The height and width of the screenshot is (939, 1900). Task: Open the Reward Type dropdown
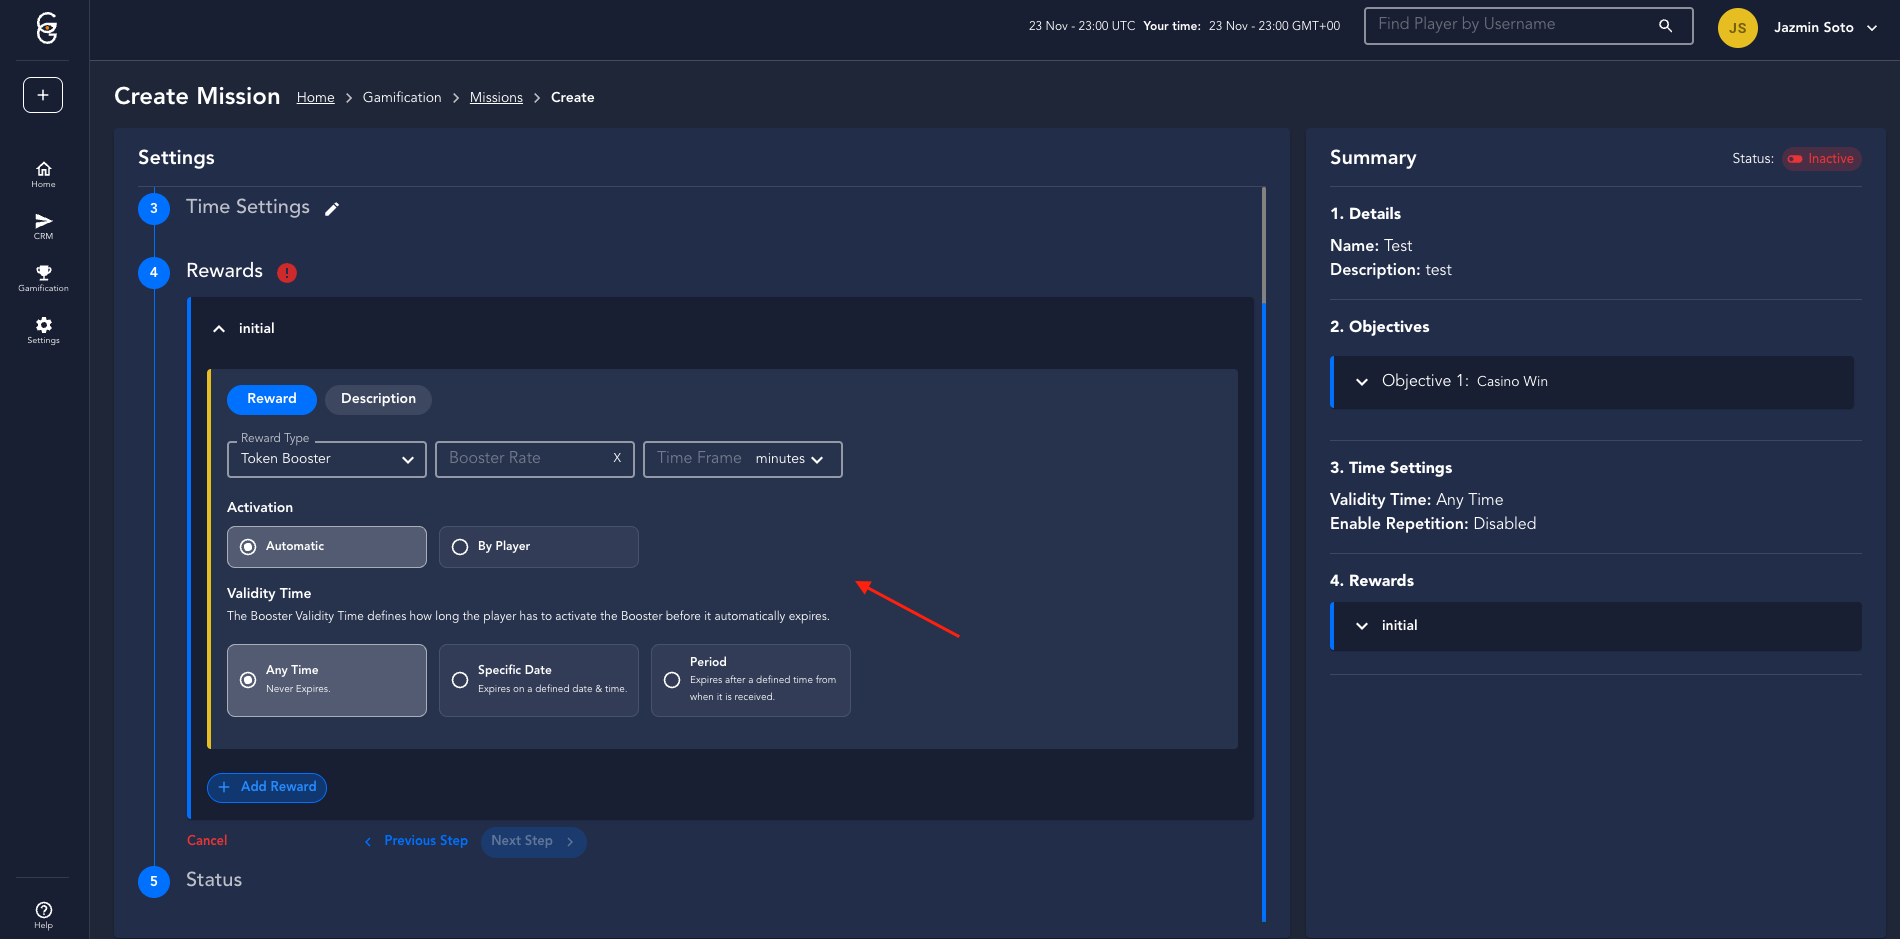tap(326, 459)
